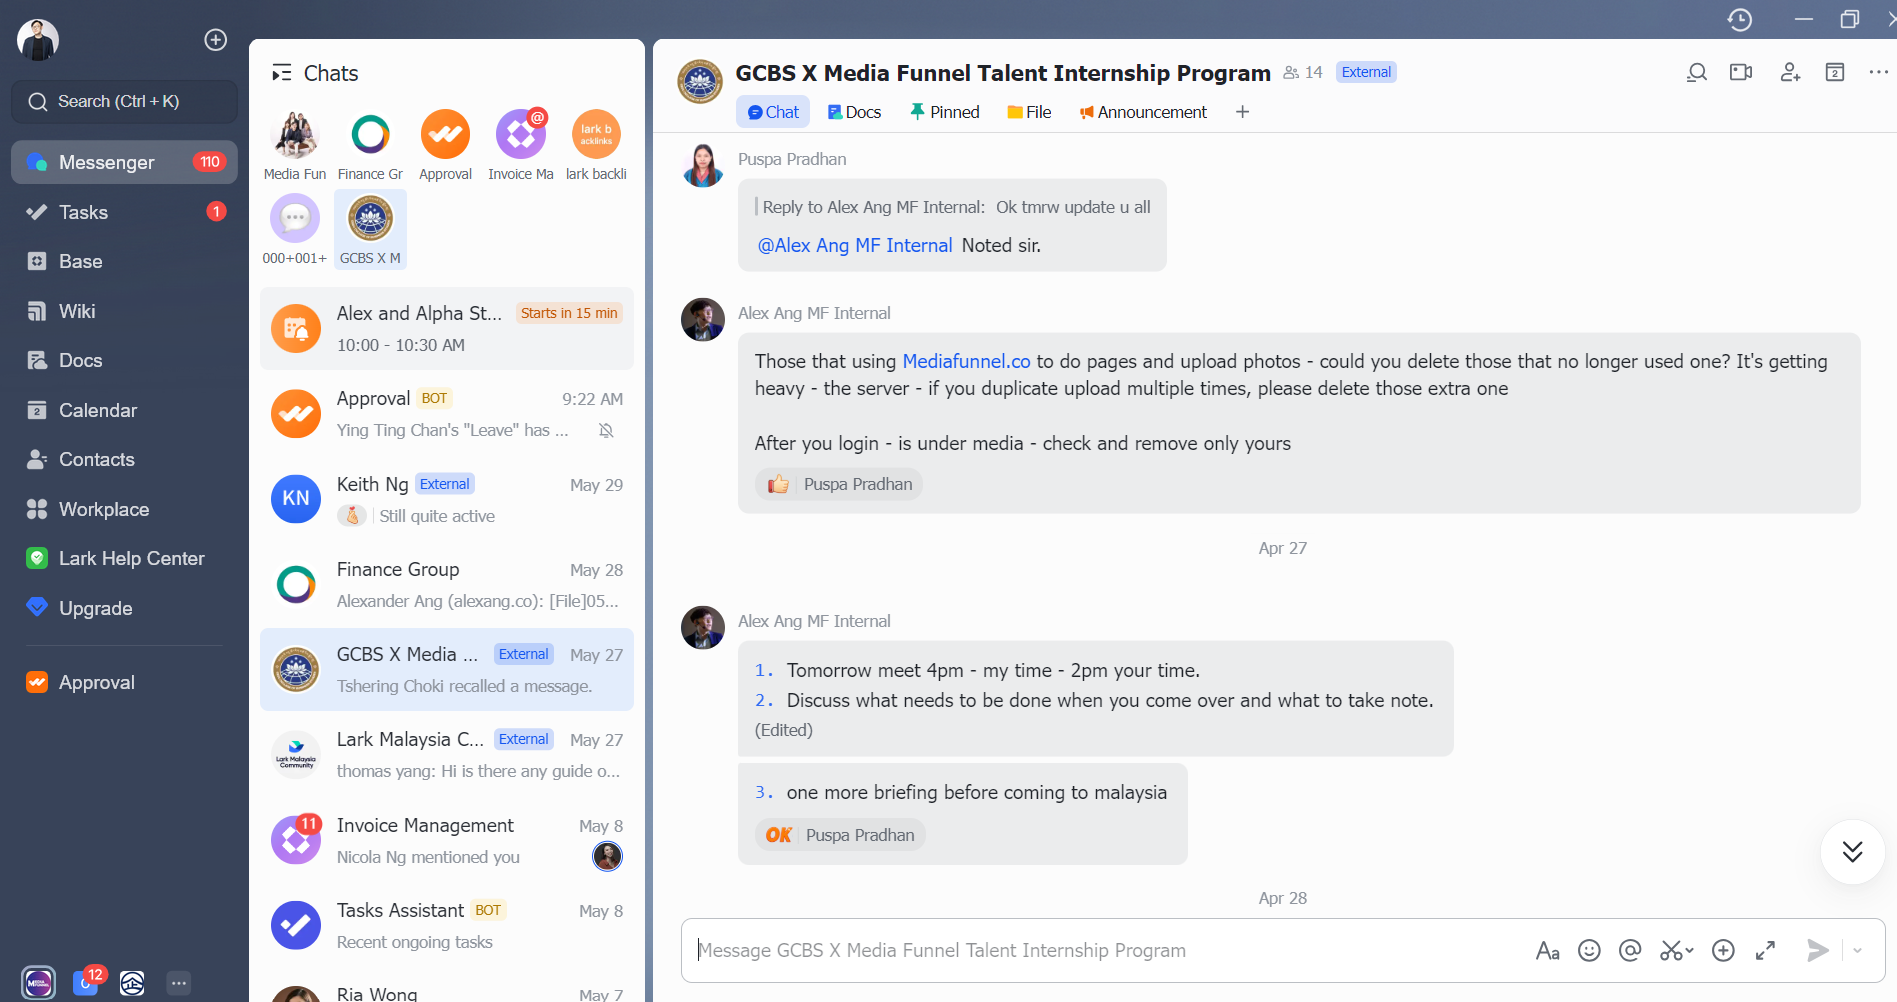The height and width of the screenshot is (1002, 1897).
Task: Jump to latest messages double chevron
Action: [x=1853, y=851]
